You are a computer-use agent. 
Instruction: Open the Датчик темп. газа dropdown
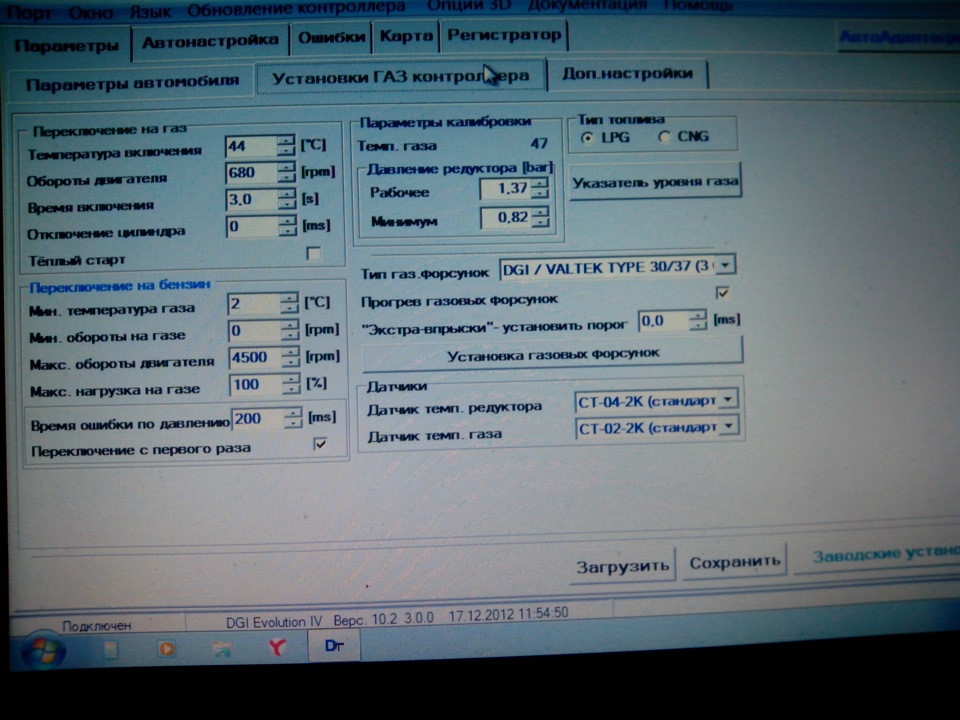tap(729, 428)
